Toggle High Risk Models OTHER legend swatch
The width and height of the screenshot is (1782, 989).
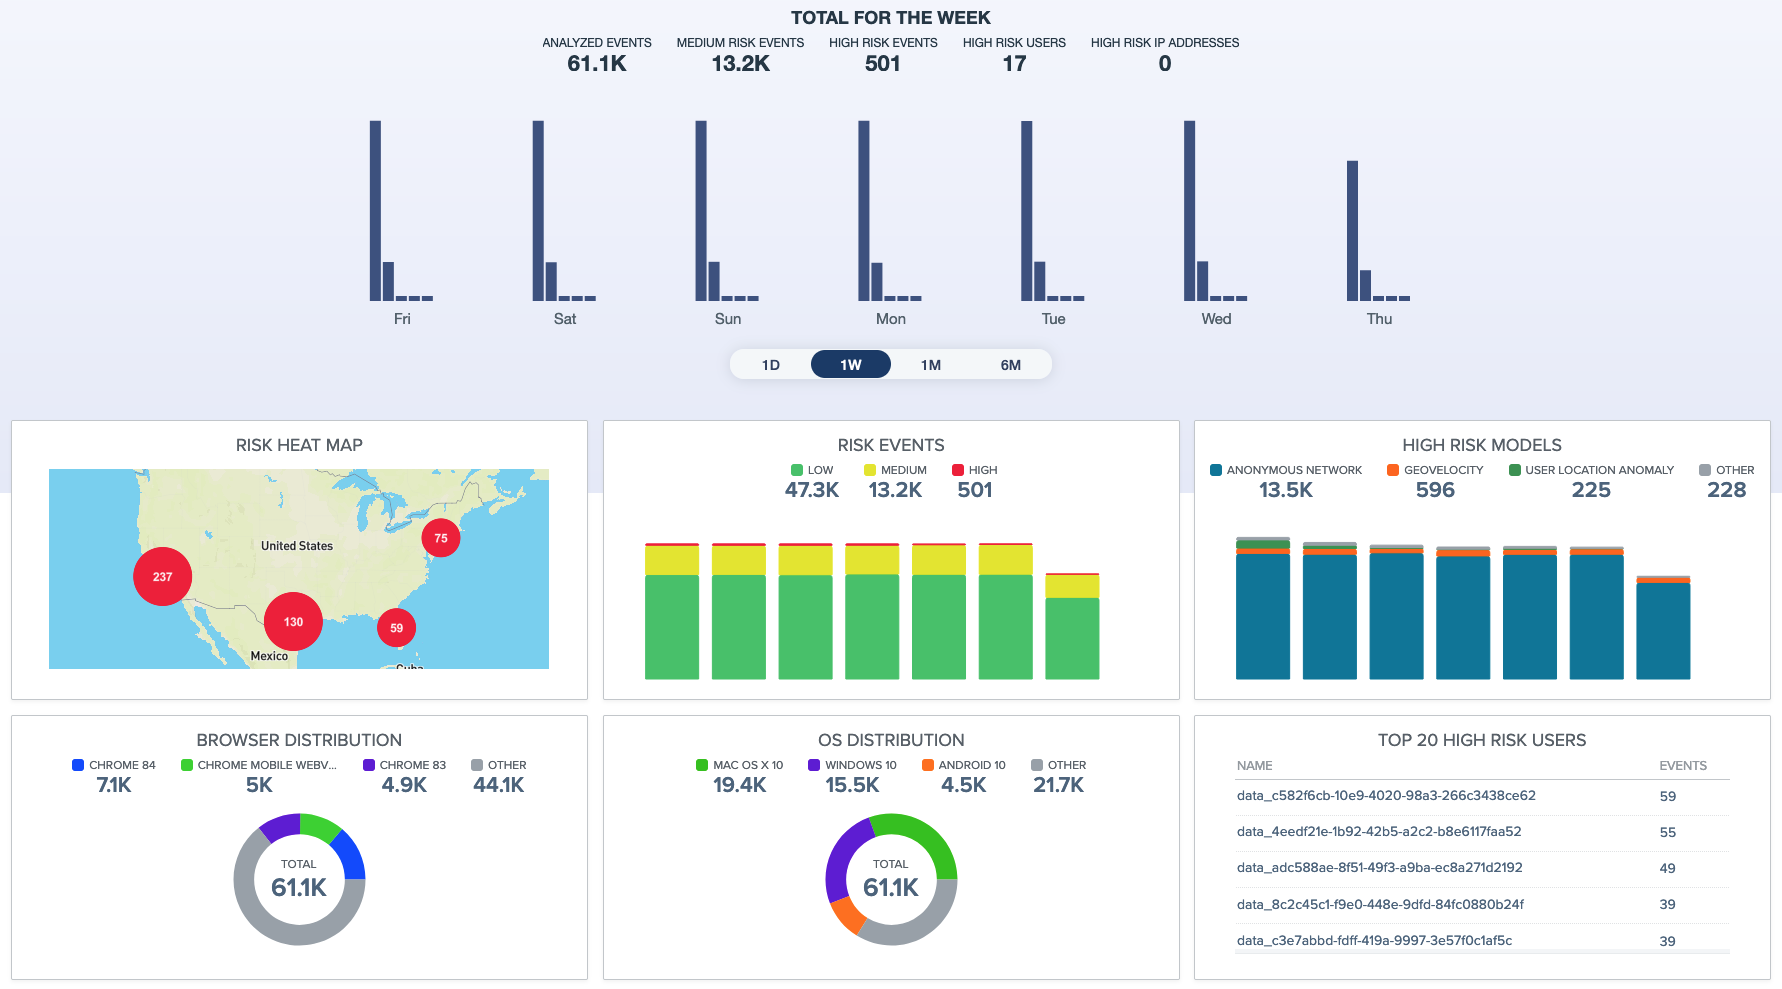coord(1705,470)
